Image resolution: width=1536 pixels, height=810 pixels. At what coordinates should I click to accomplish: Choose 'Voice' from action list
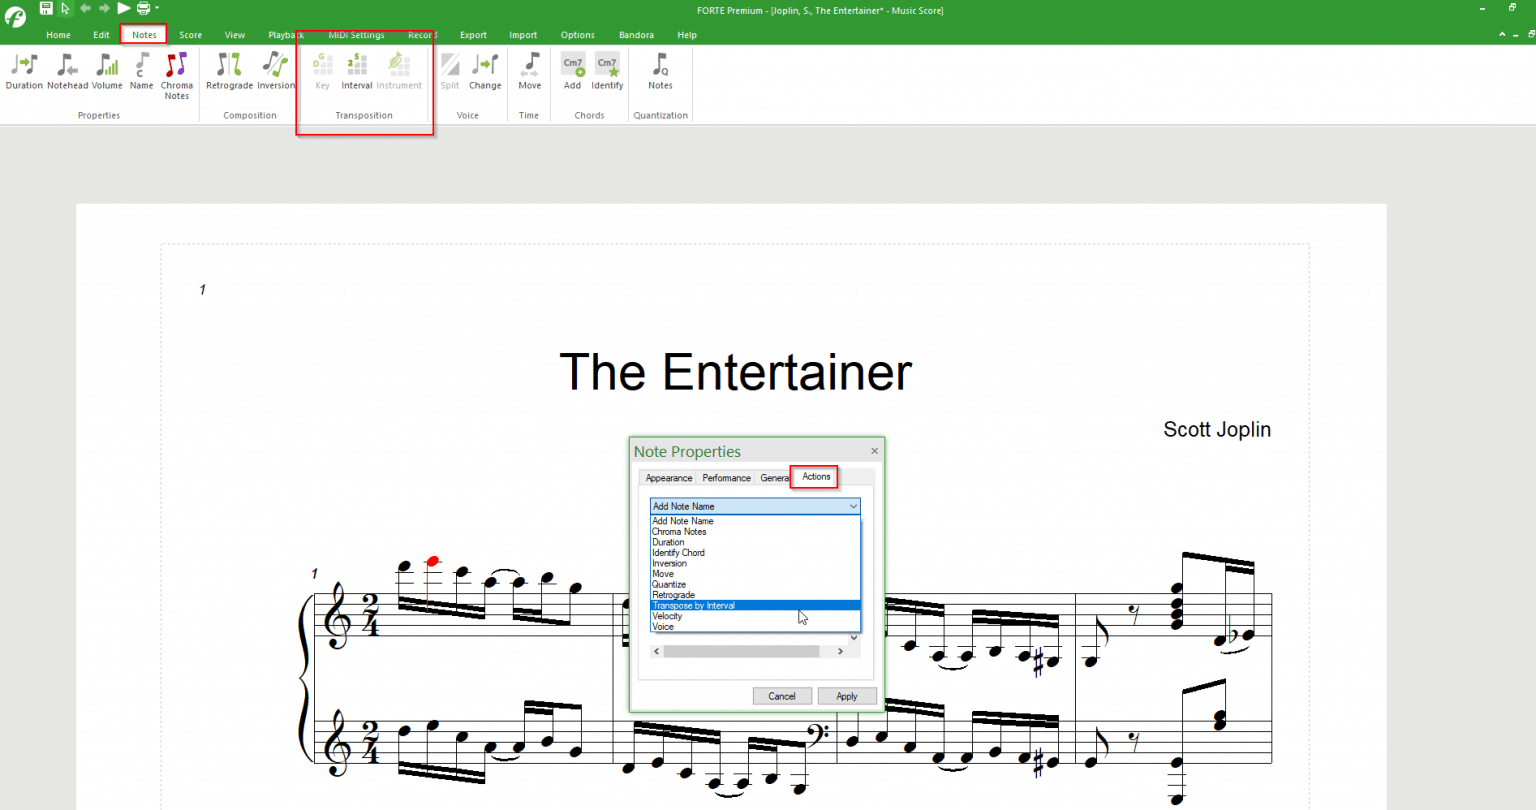click(x=755, y=627)
